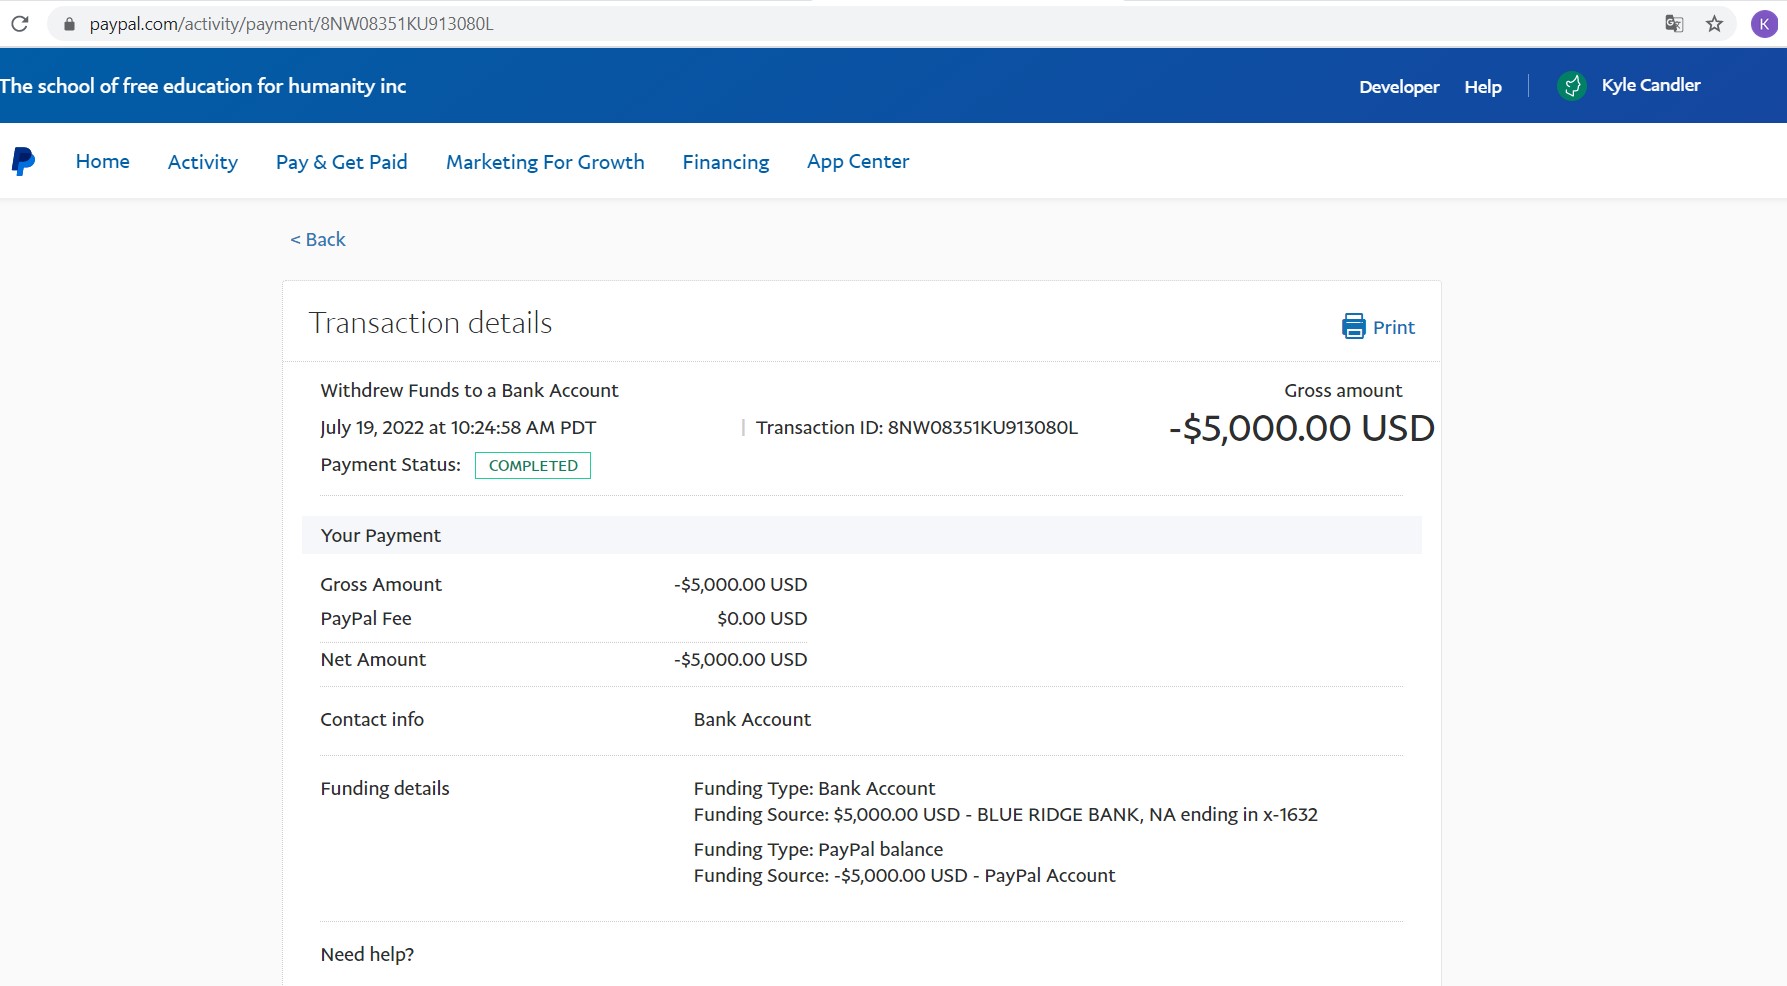Click the Net Amount label
Image resolution: width=1787 pixels, height=986 pixels.
[x=373, y=659]
